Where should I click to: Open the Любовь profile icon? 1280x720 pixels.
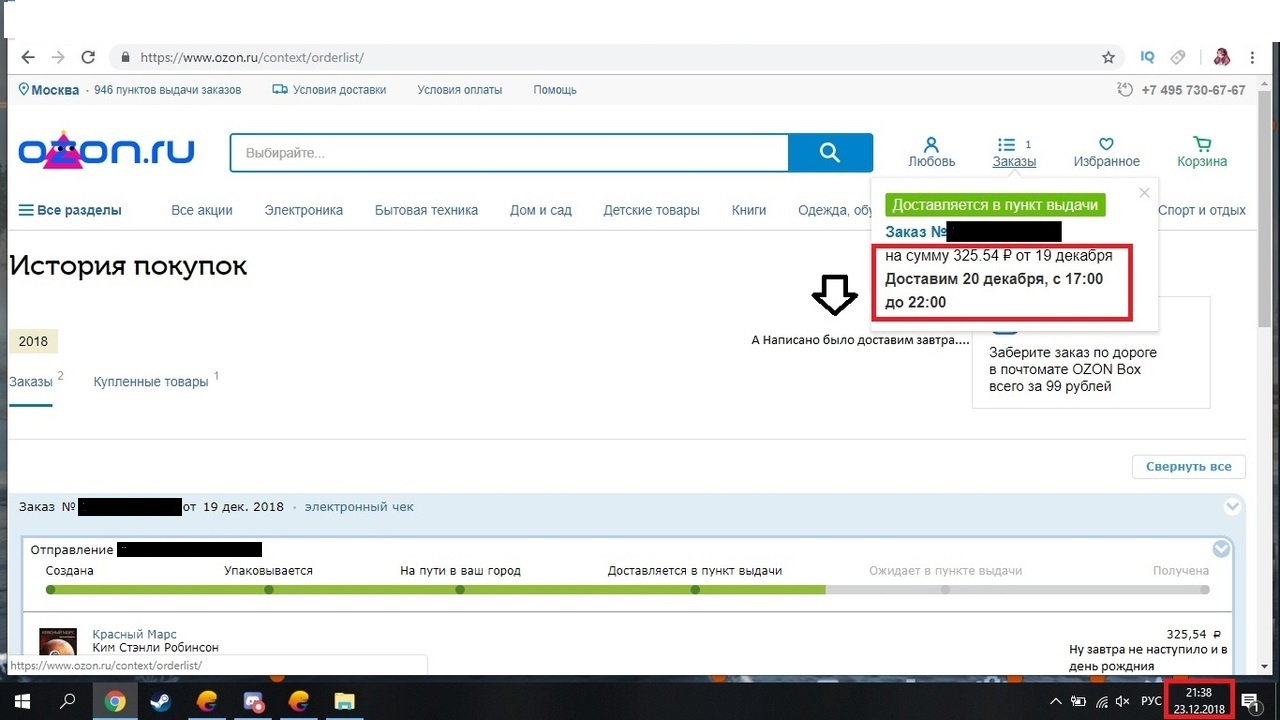(x=931, y=152)
